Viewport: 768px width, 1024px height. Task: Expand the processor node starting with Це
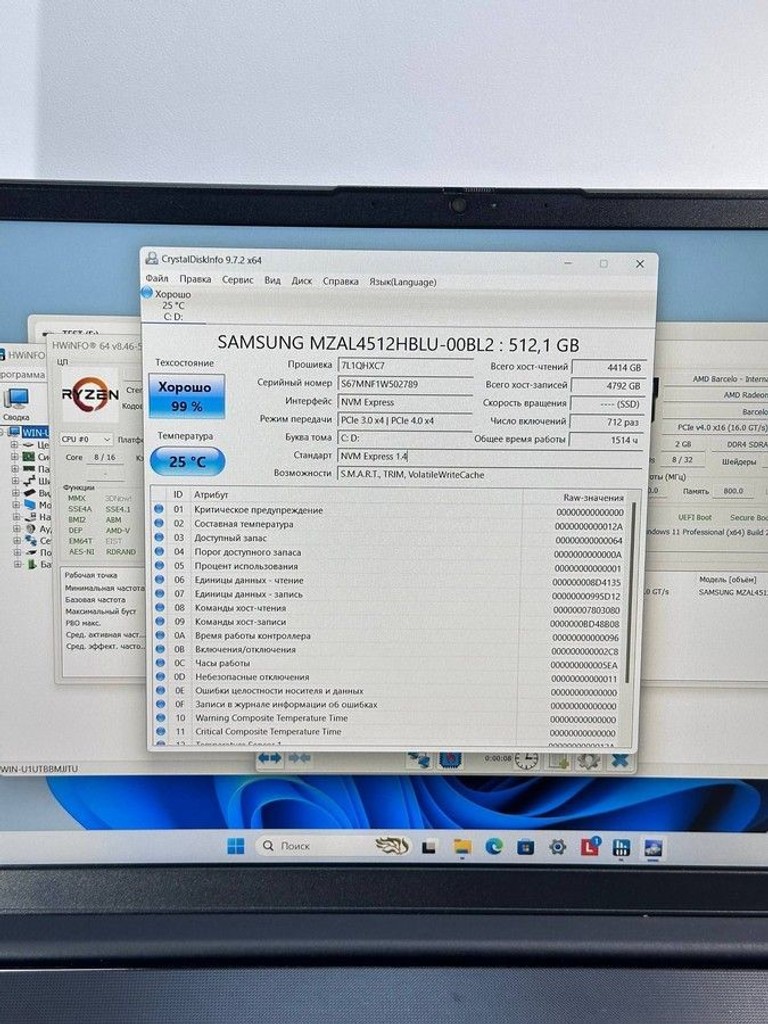point(15,444)
